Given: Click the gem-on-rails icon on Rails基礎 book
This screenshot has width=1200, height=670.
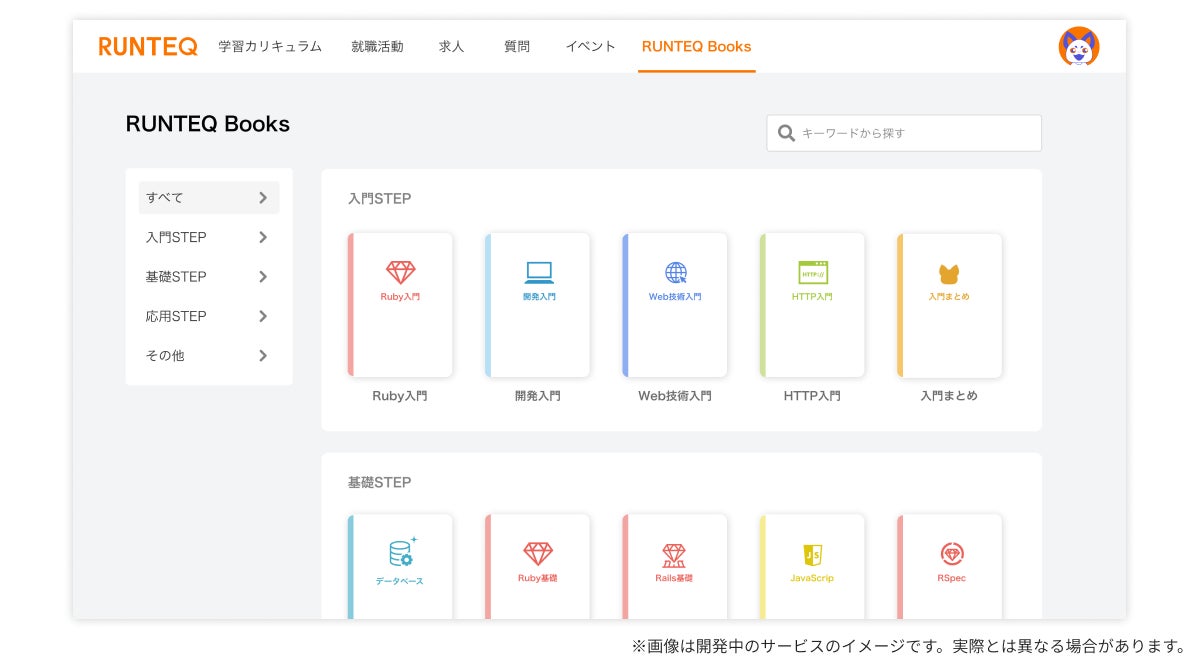Looking at the screenshot, I should point(674,555).
